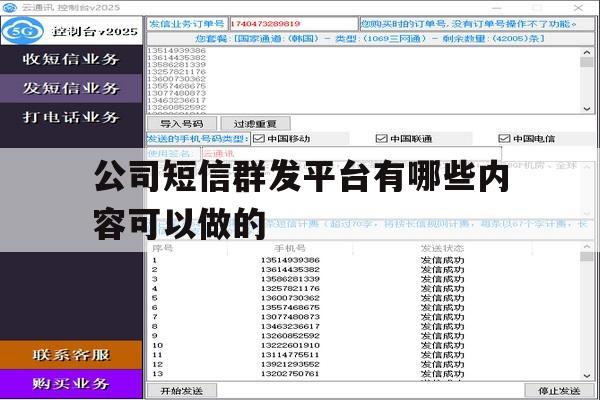The width and height of the screenshot is (600, 400).
Task: Select table row with 13463236617
Action: (364, 327)
